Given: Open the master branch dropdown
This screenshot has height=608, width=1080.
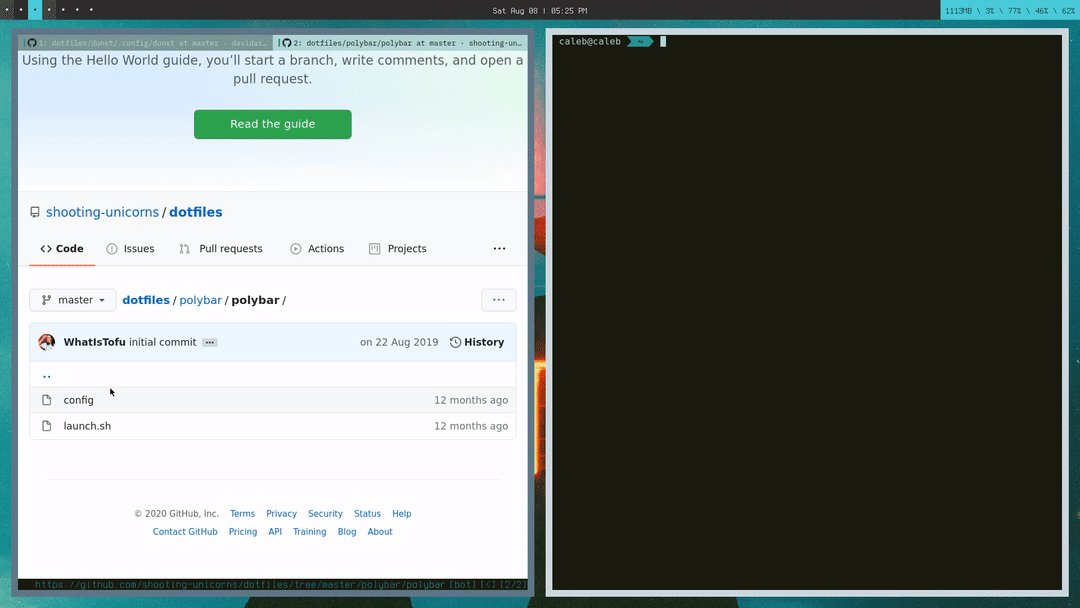Looking at the screenshot, I should pyautogui.click(x=72, y=300).
